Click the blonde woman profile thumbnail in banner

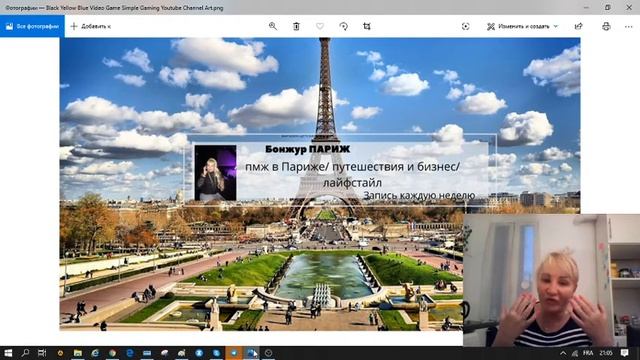(216, 172)
